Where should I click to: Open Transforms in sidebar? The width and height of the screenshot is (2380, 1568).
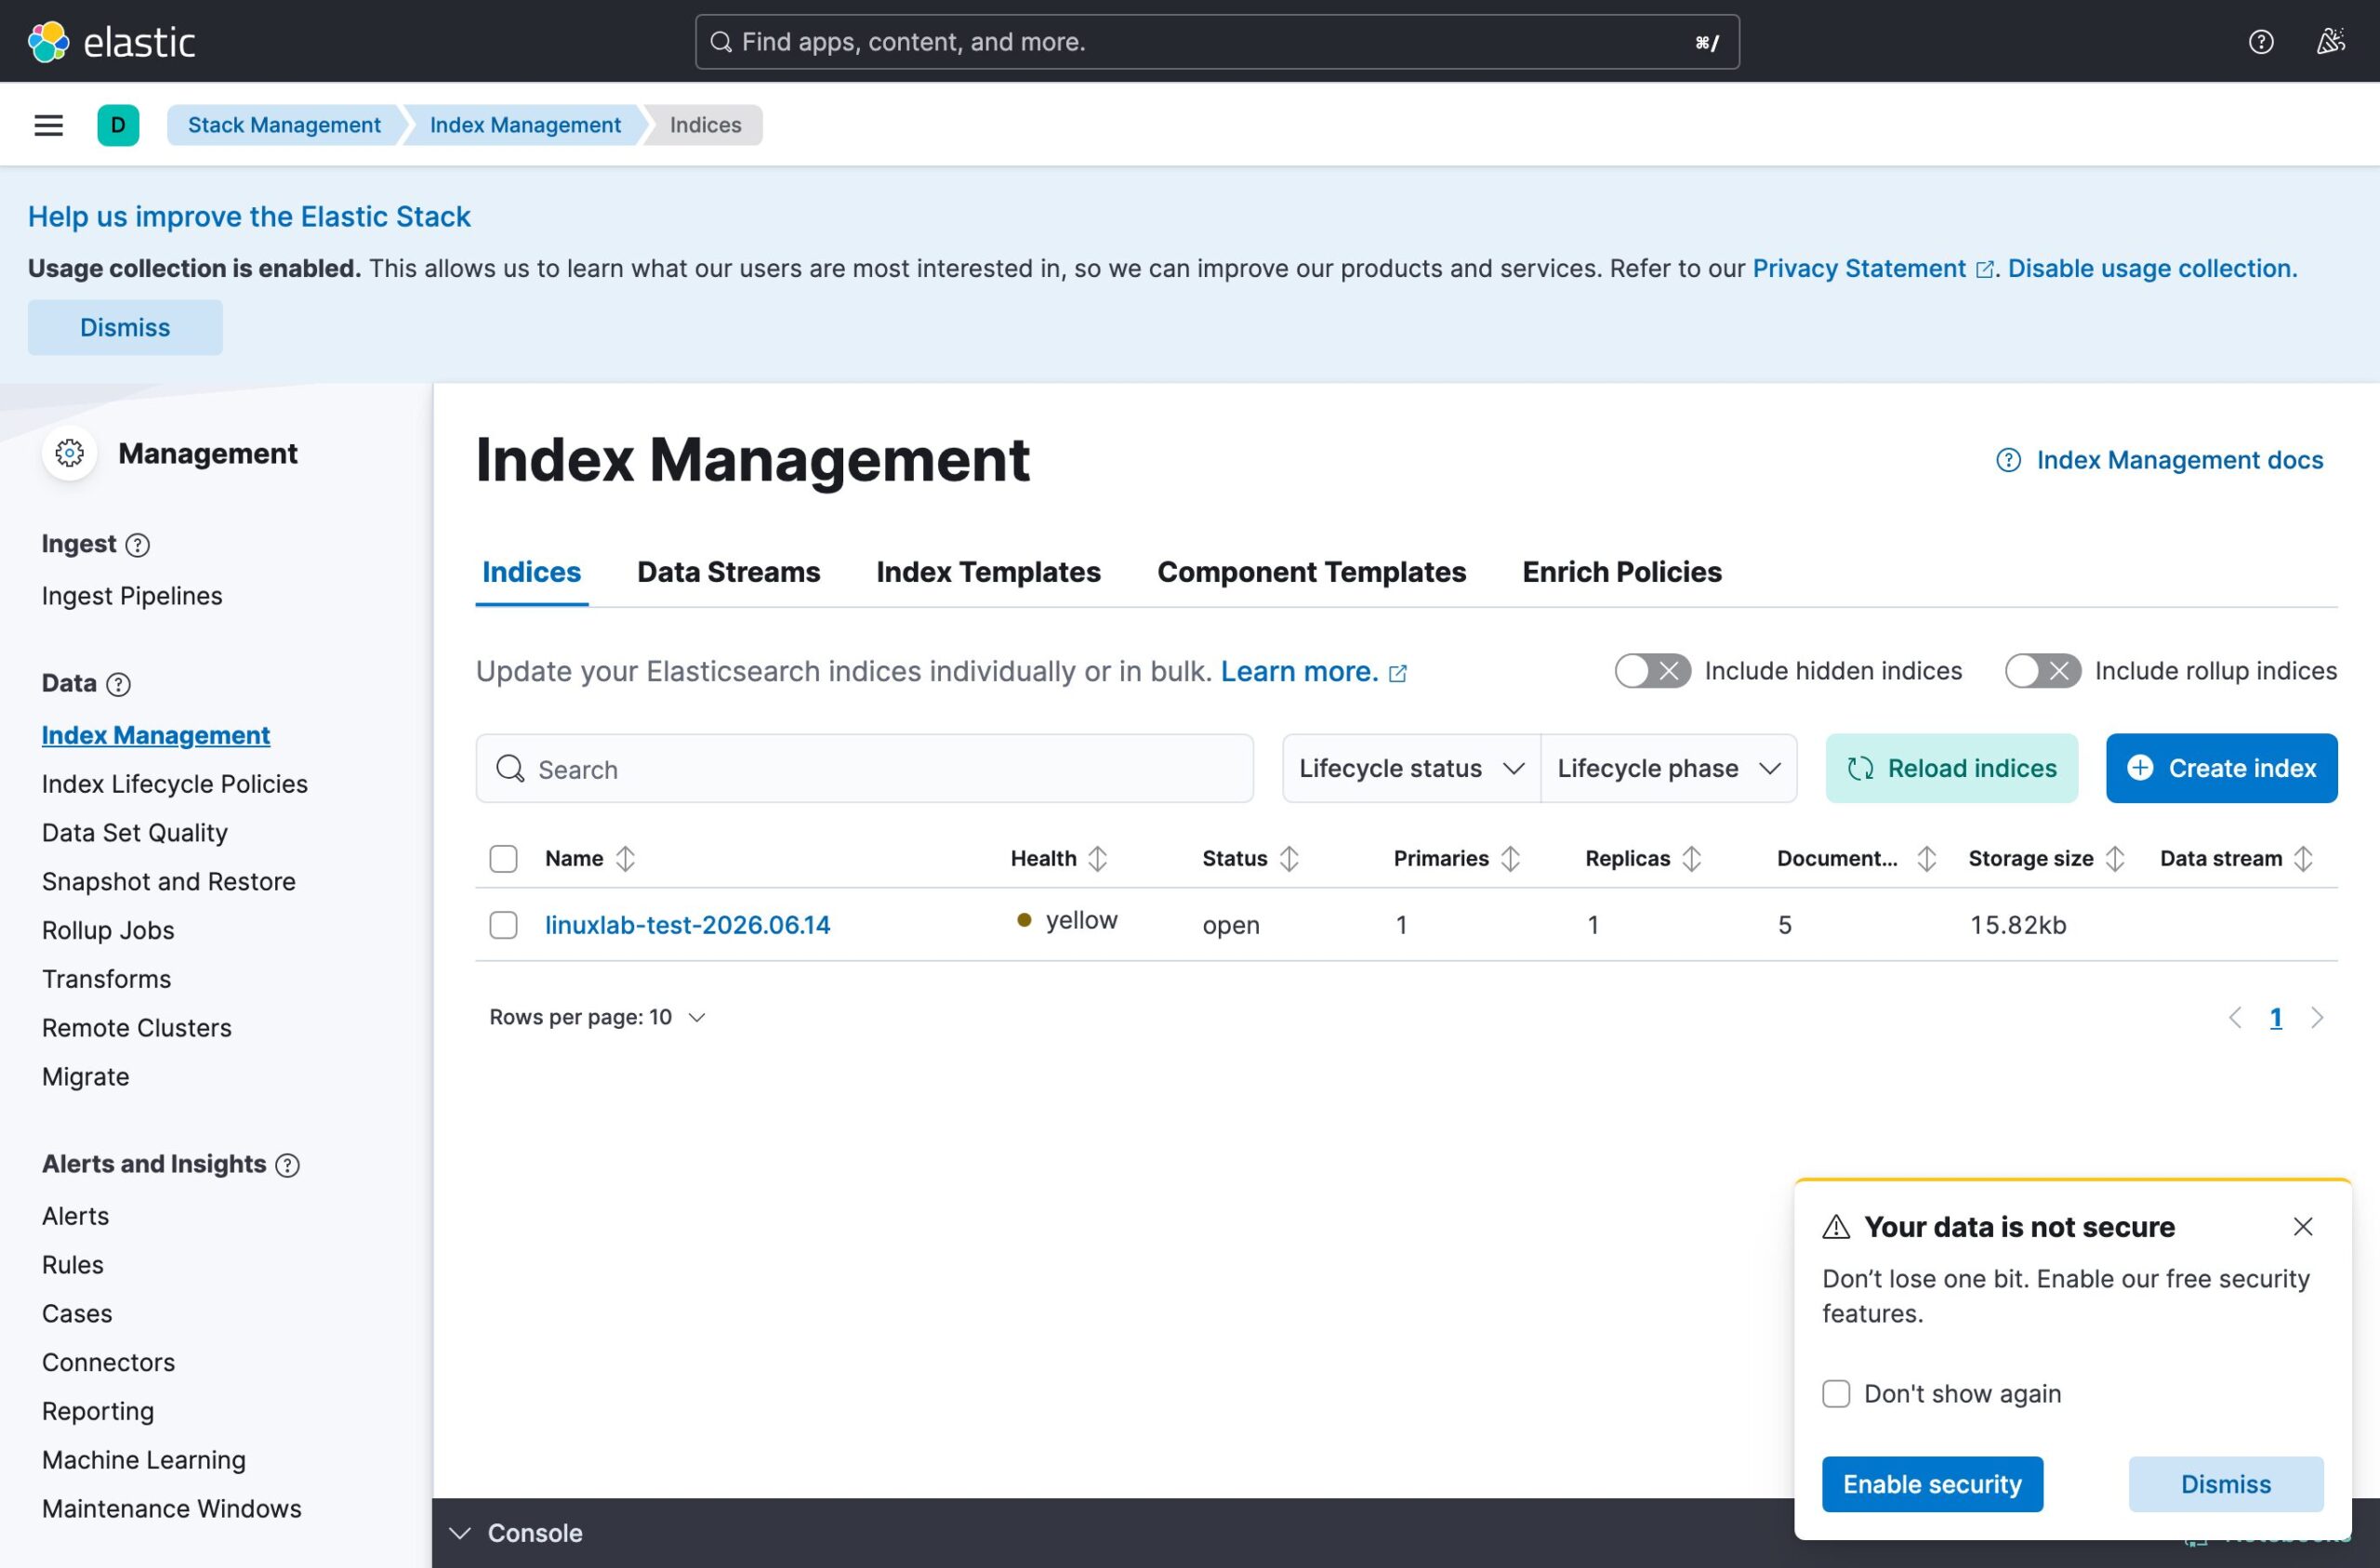[x=106, y=979]
